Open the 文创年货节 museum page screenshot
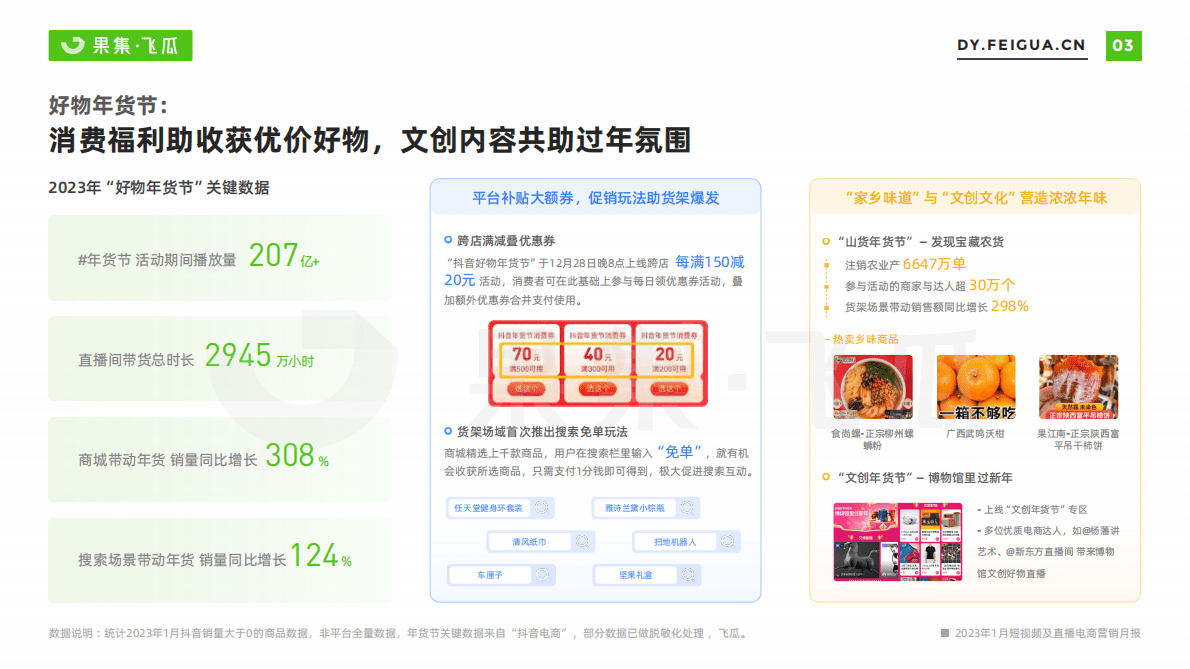This screenshot has height=669, width=1190. 897,540
